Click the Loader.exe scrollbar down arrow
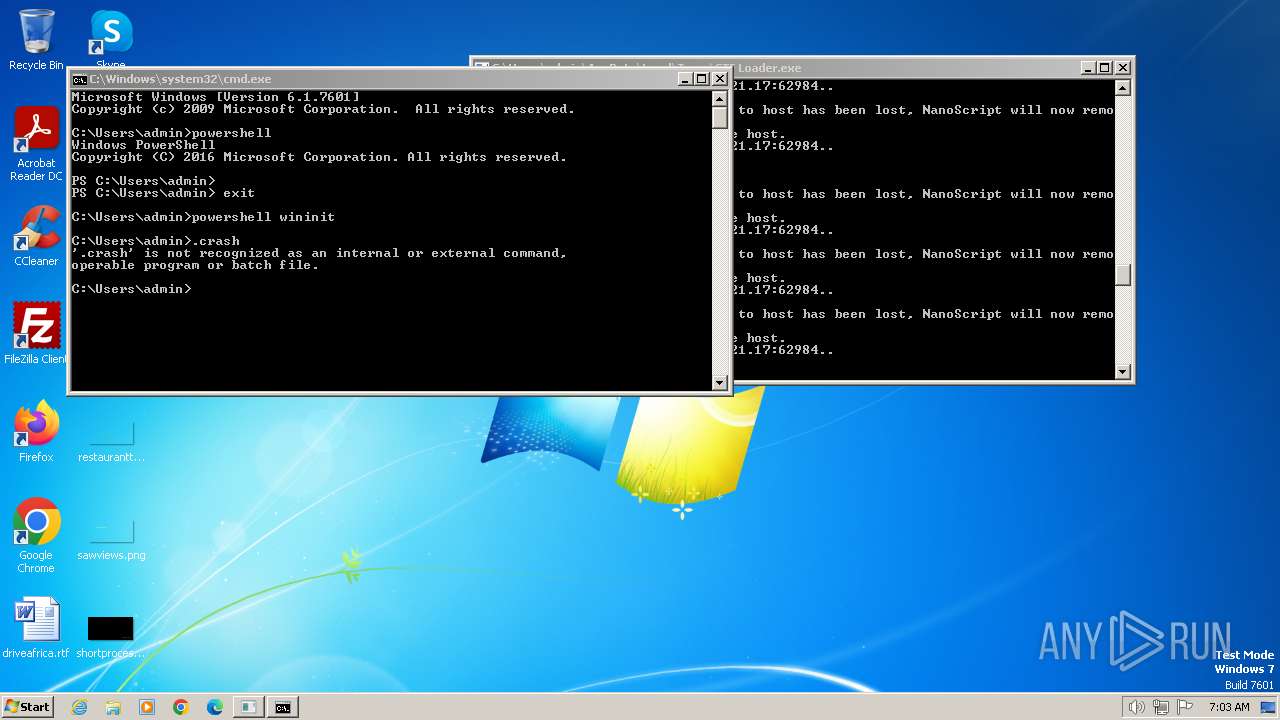The width and height of the screenshot is (1280, 720). pyautogui.click(x=1122, y=371)
